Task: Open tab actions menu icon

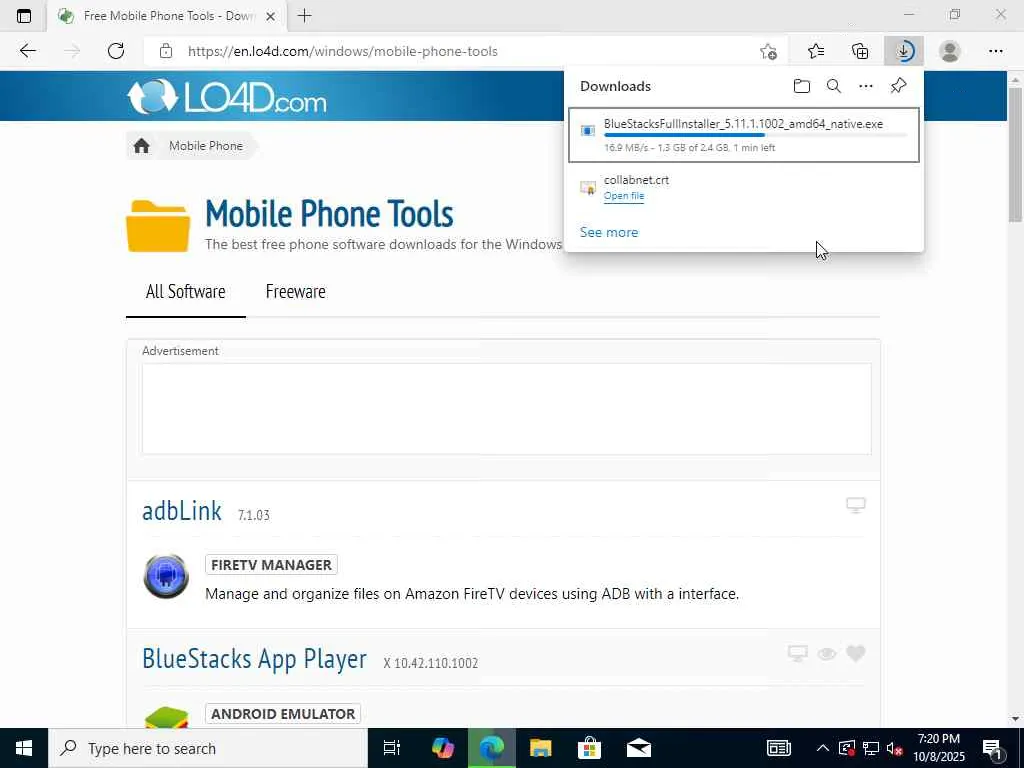Action: tap(24, 16)
